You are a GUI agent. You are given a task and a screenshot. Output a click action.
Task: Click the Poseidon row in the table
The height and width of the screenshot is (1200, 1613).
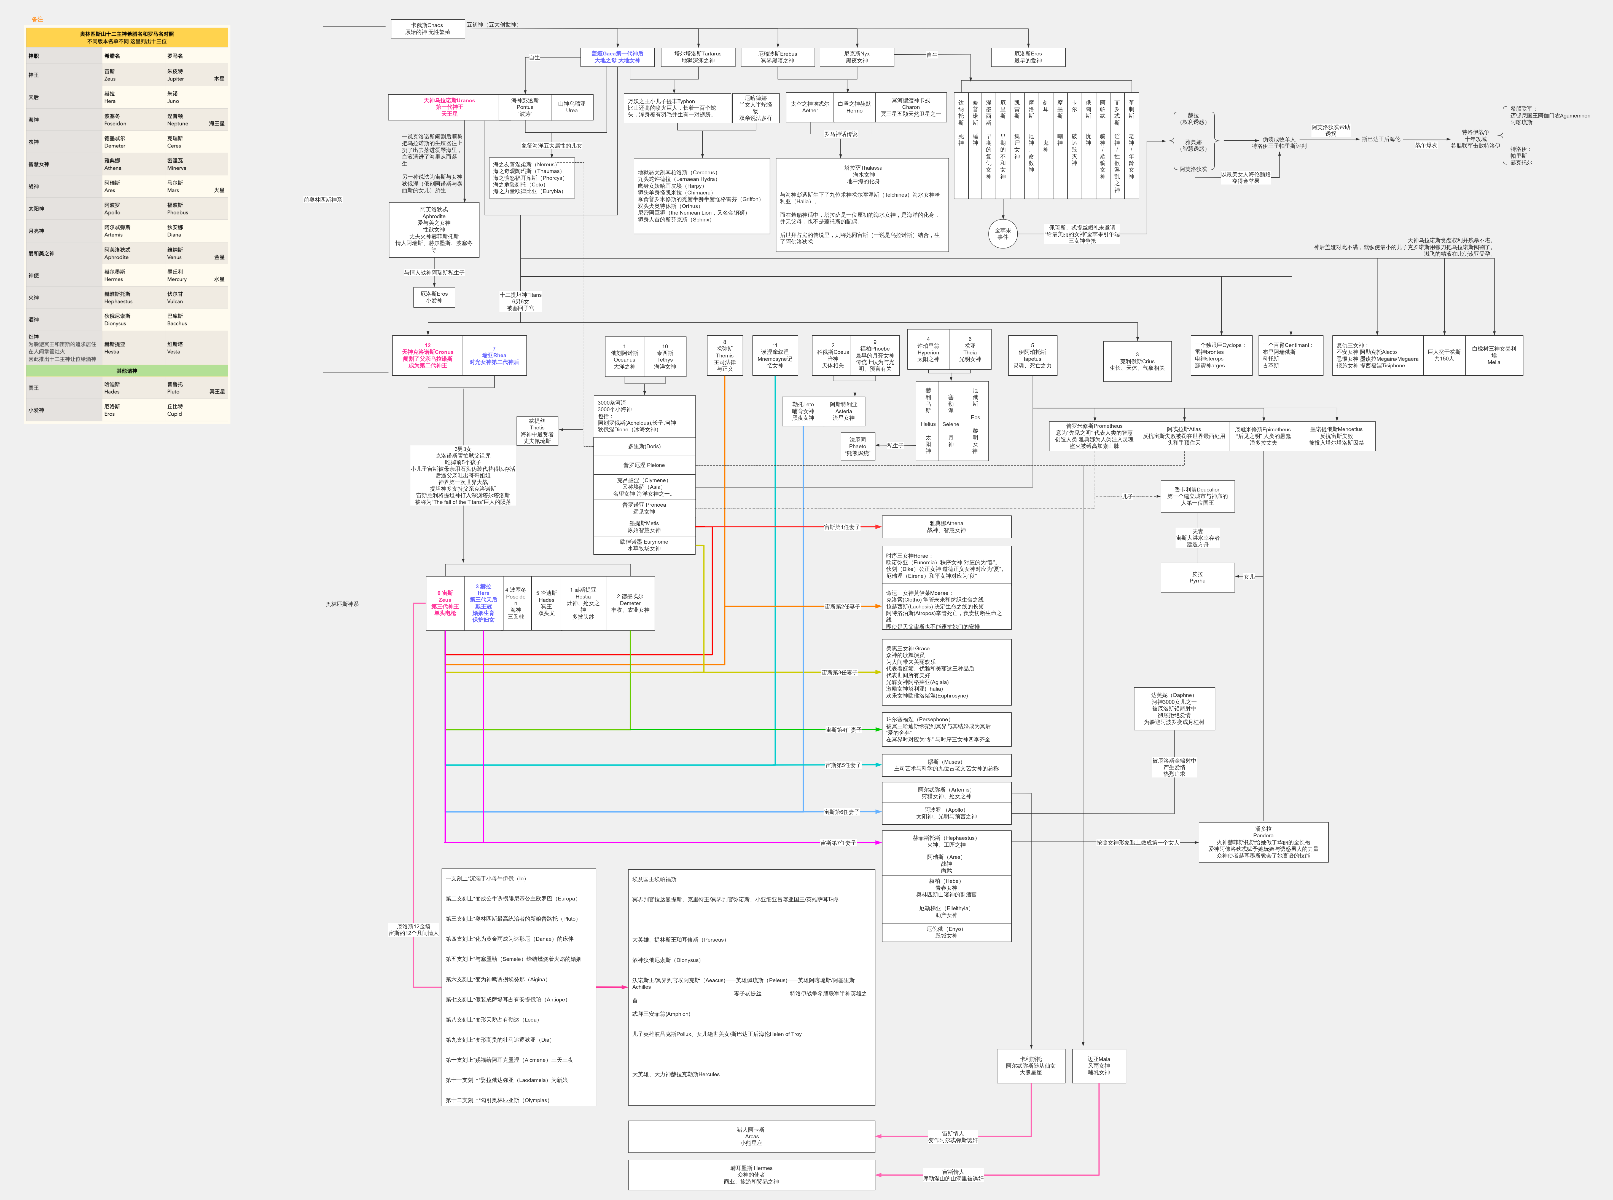click(127, 120)
